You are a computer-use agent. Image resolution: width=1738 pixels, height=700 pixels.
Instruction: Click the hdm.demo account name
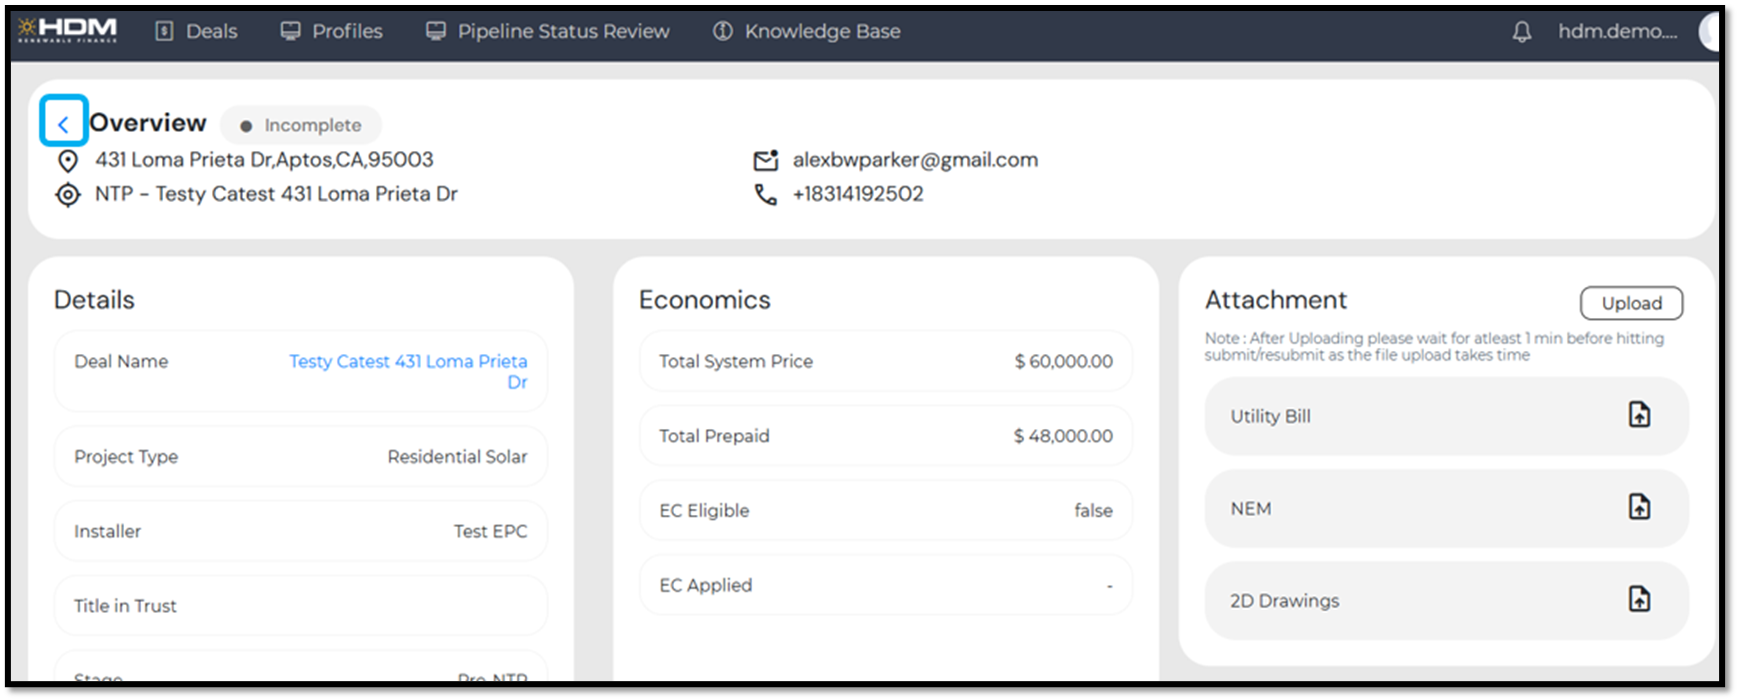click(x=1618, y=31)
